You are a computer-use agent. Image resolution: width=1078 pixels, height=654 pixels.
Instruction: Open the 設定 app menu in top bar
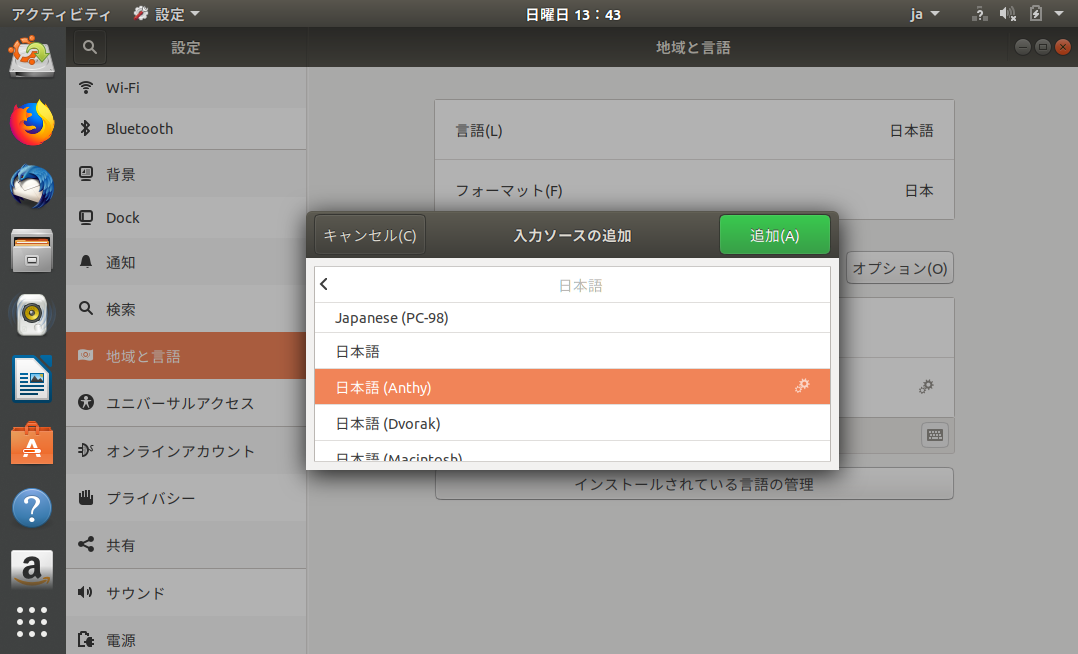coord(166,14)
